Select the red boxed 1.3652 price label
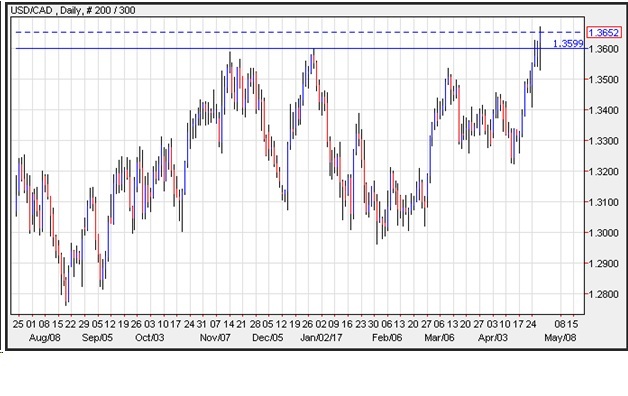This screenshot has width=628, height=396. coord(604,32)
